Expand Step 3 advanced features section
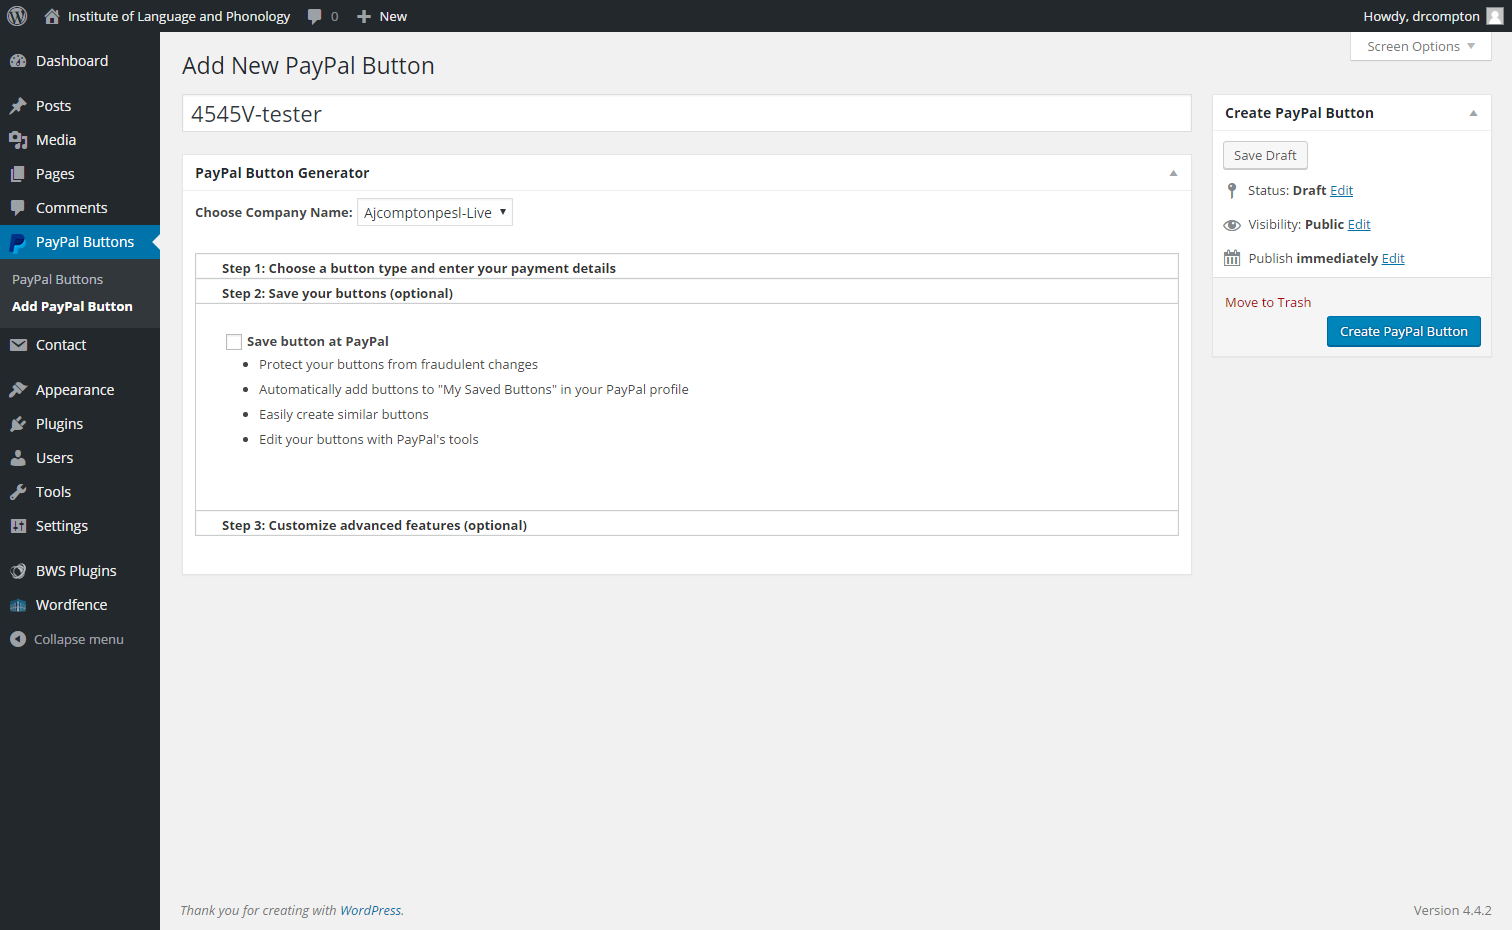Screen dimensions: 1512x930 tap(687, 524)
